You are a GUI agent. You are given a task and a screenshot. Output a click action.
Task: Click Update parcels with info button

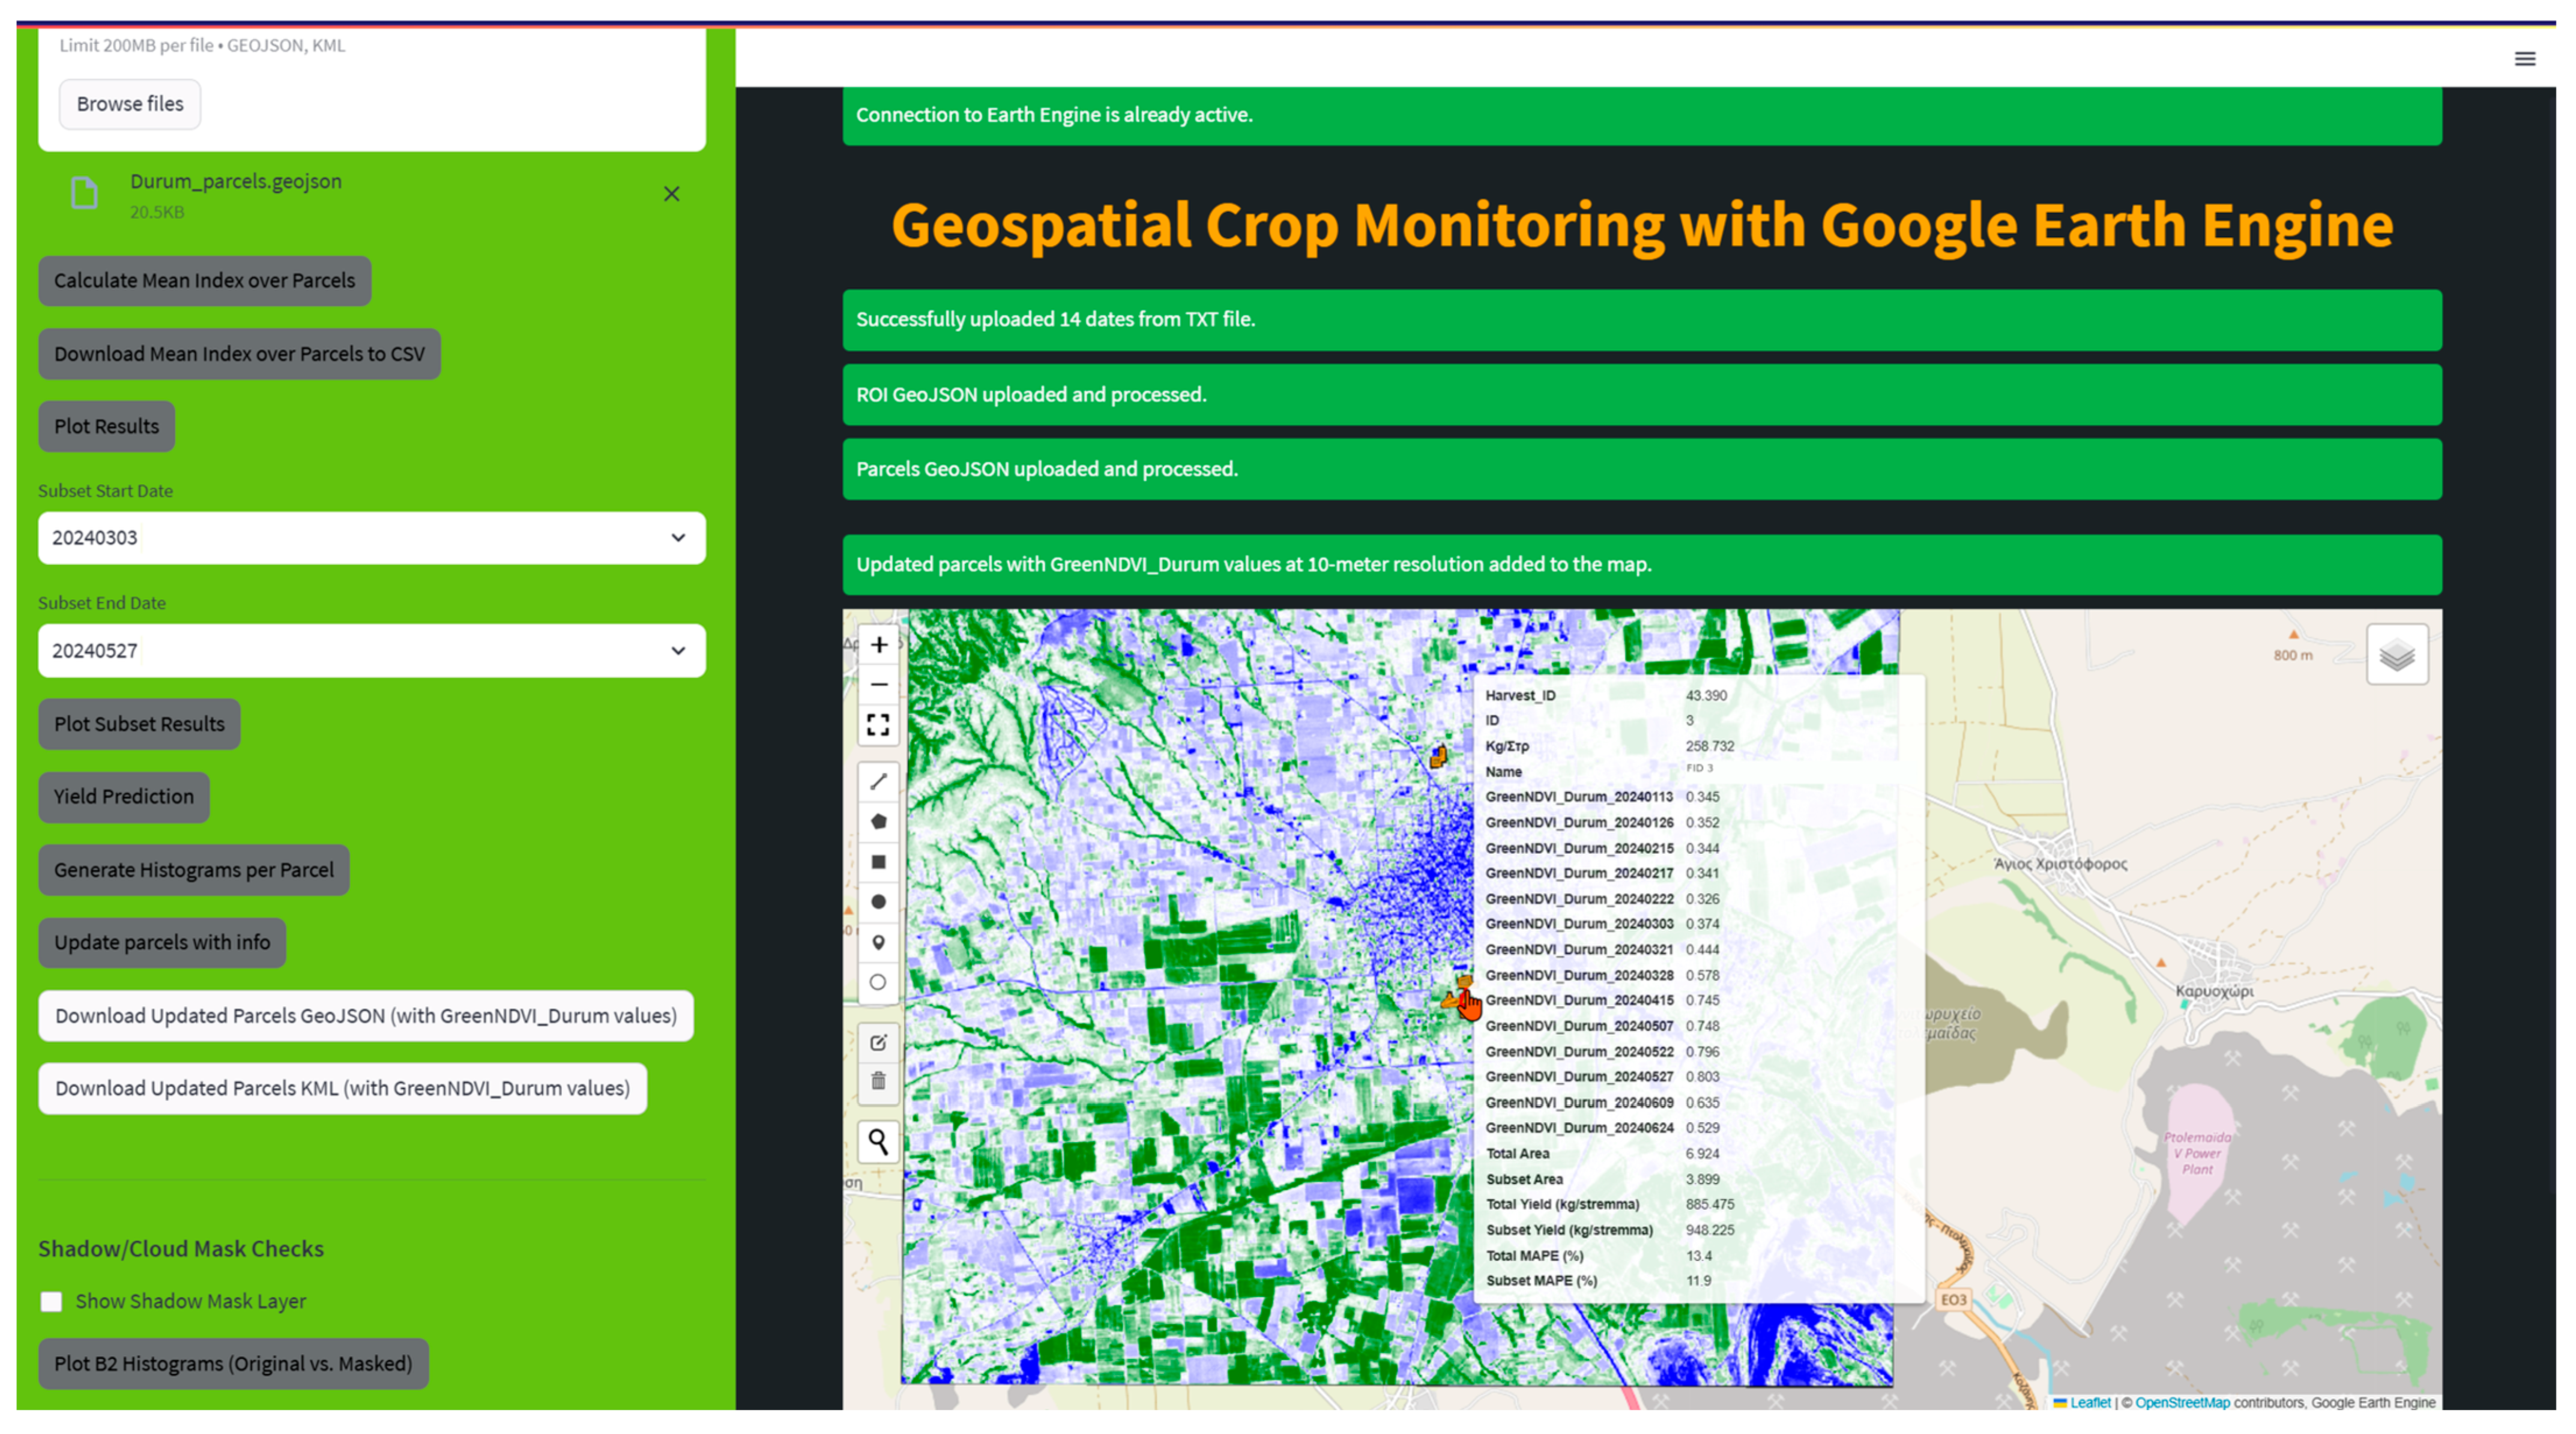(162, 943)
